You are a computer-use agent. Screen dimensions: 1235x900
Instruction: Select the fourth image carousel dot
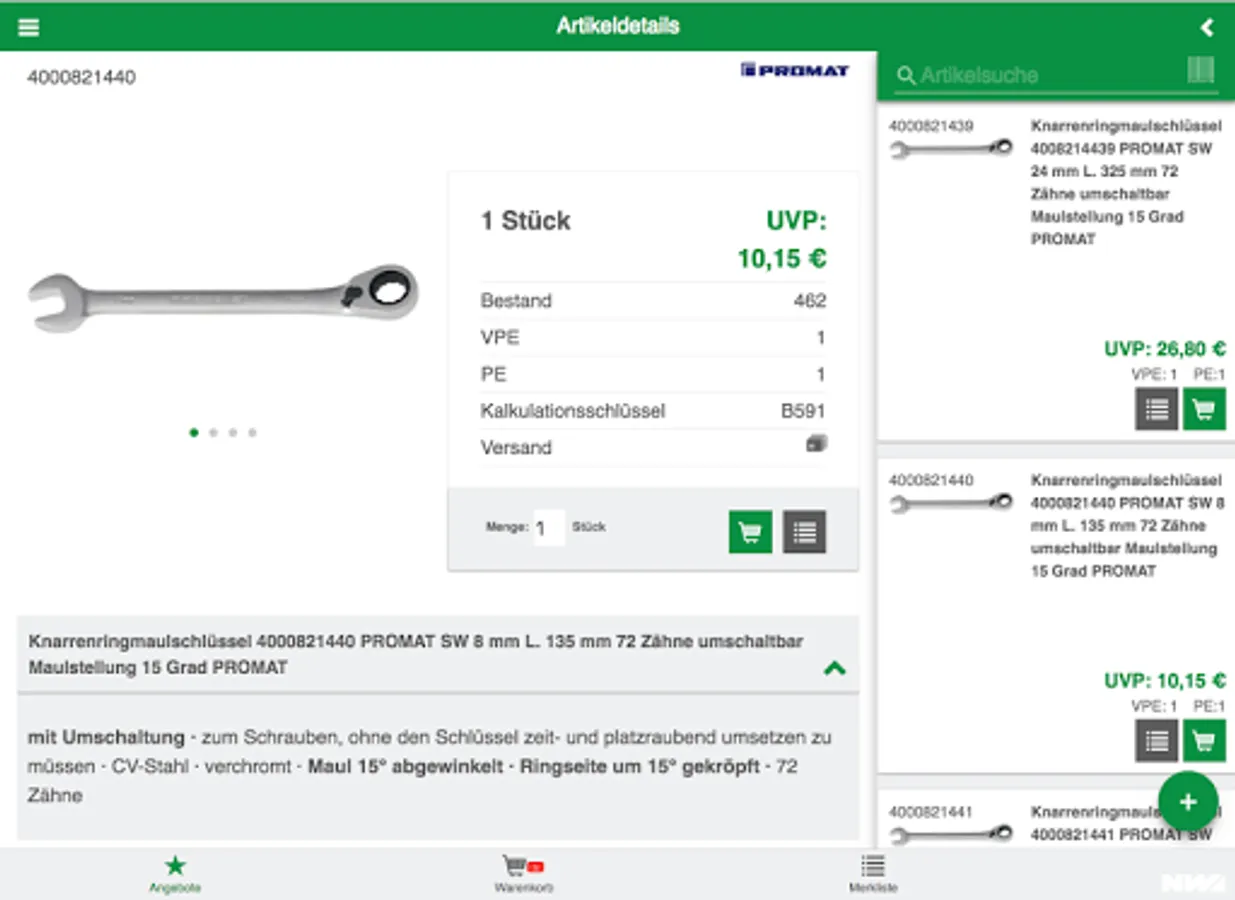pyautogui.click(x=252, y=433)
